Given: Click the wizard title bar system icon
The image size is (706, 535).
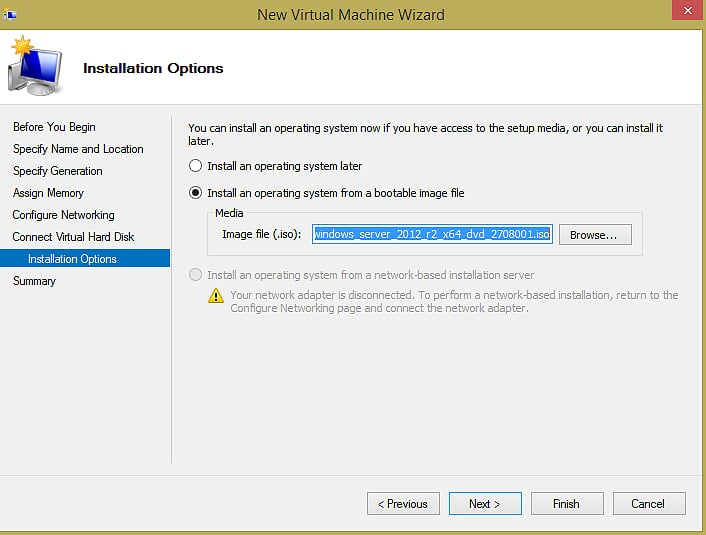Looking at the screenshot, I should click(11, 14).
